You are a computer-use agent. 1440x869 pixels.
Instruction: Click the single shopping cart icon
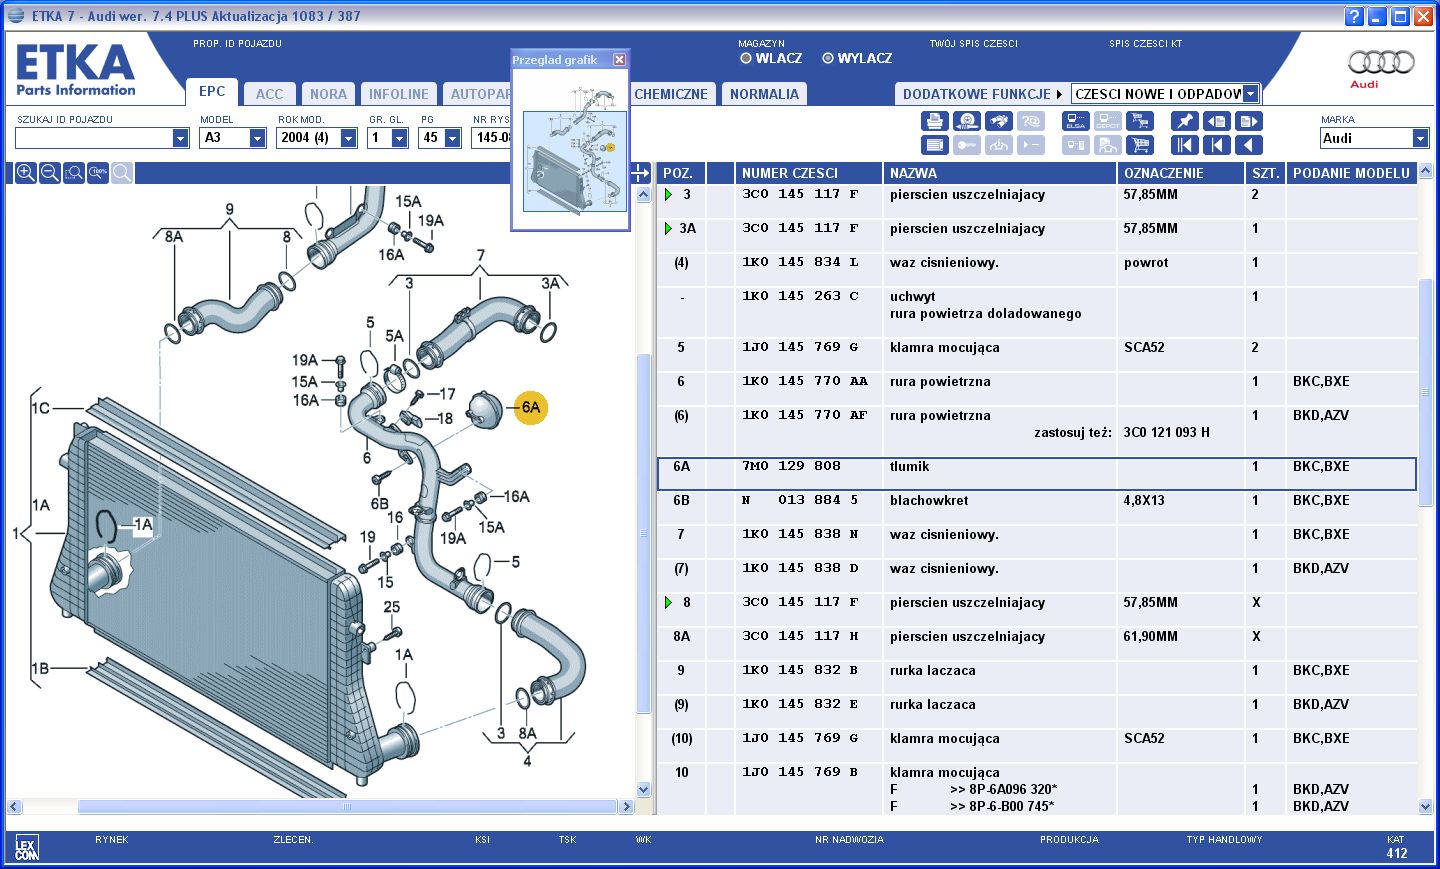coord(1139,145)
